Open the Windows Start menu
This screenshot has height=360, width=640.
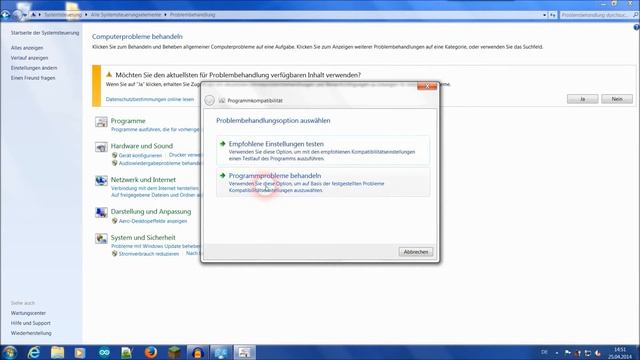[9, 352]
